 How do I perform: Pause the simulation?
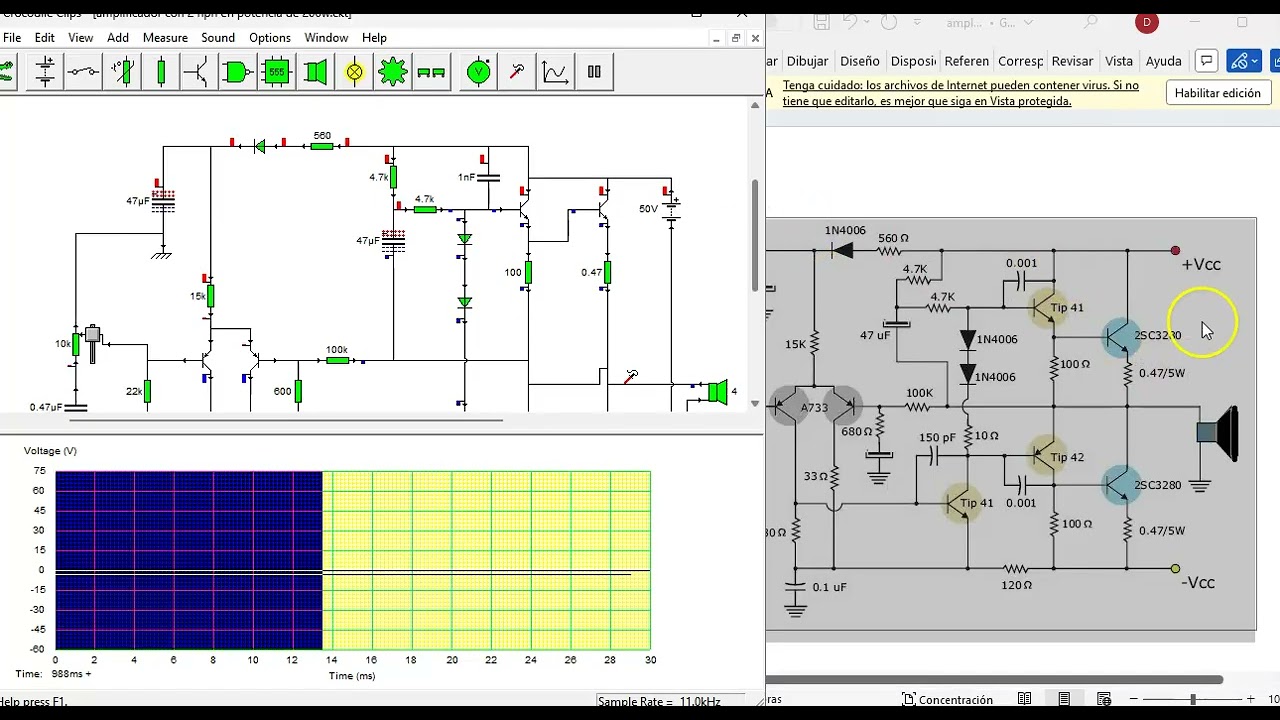594,72
